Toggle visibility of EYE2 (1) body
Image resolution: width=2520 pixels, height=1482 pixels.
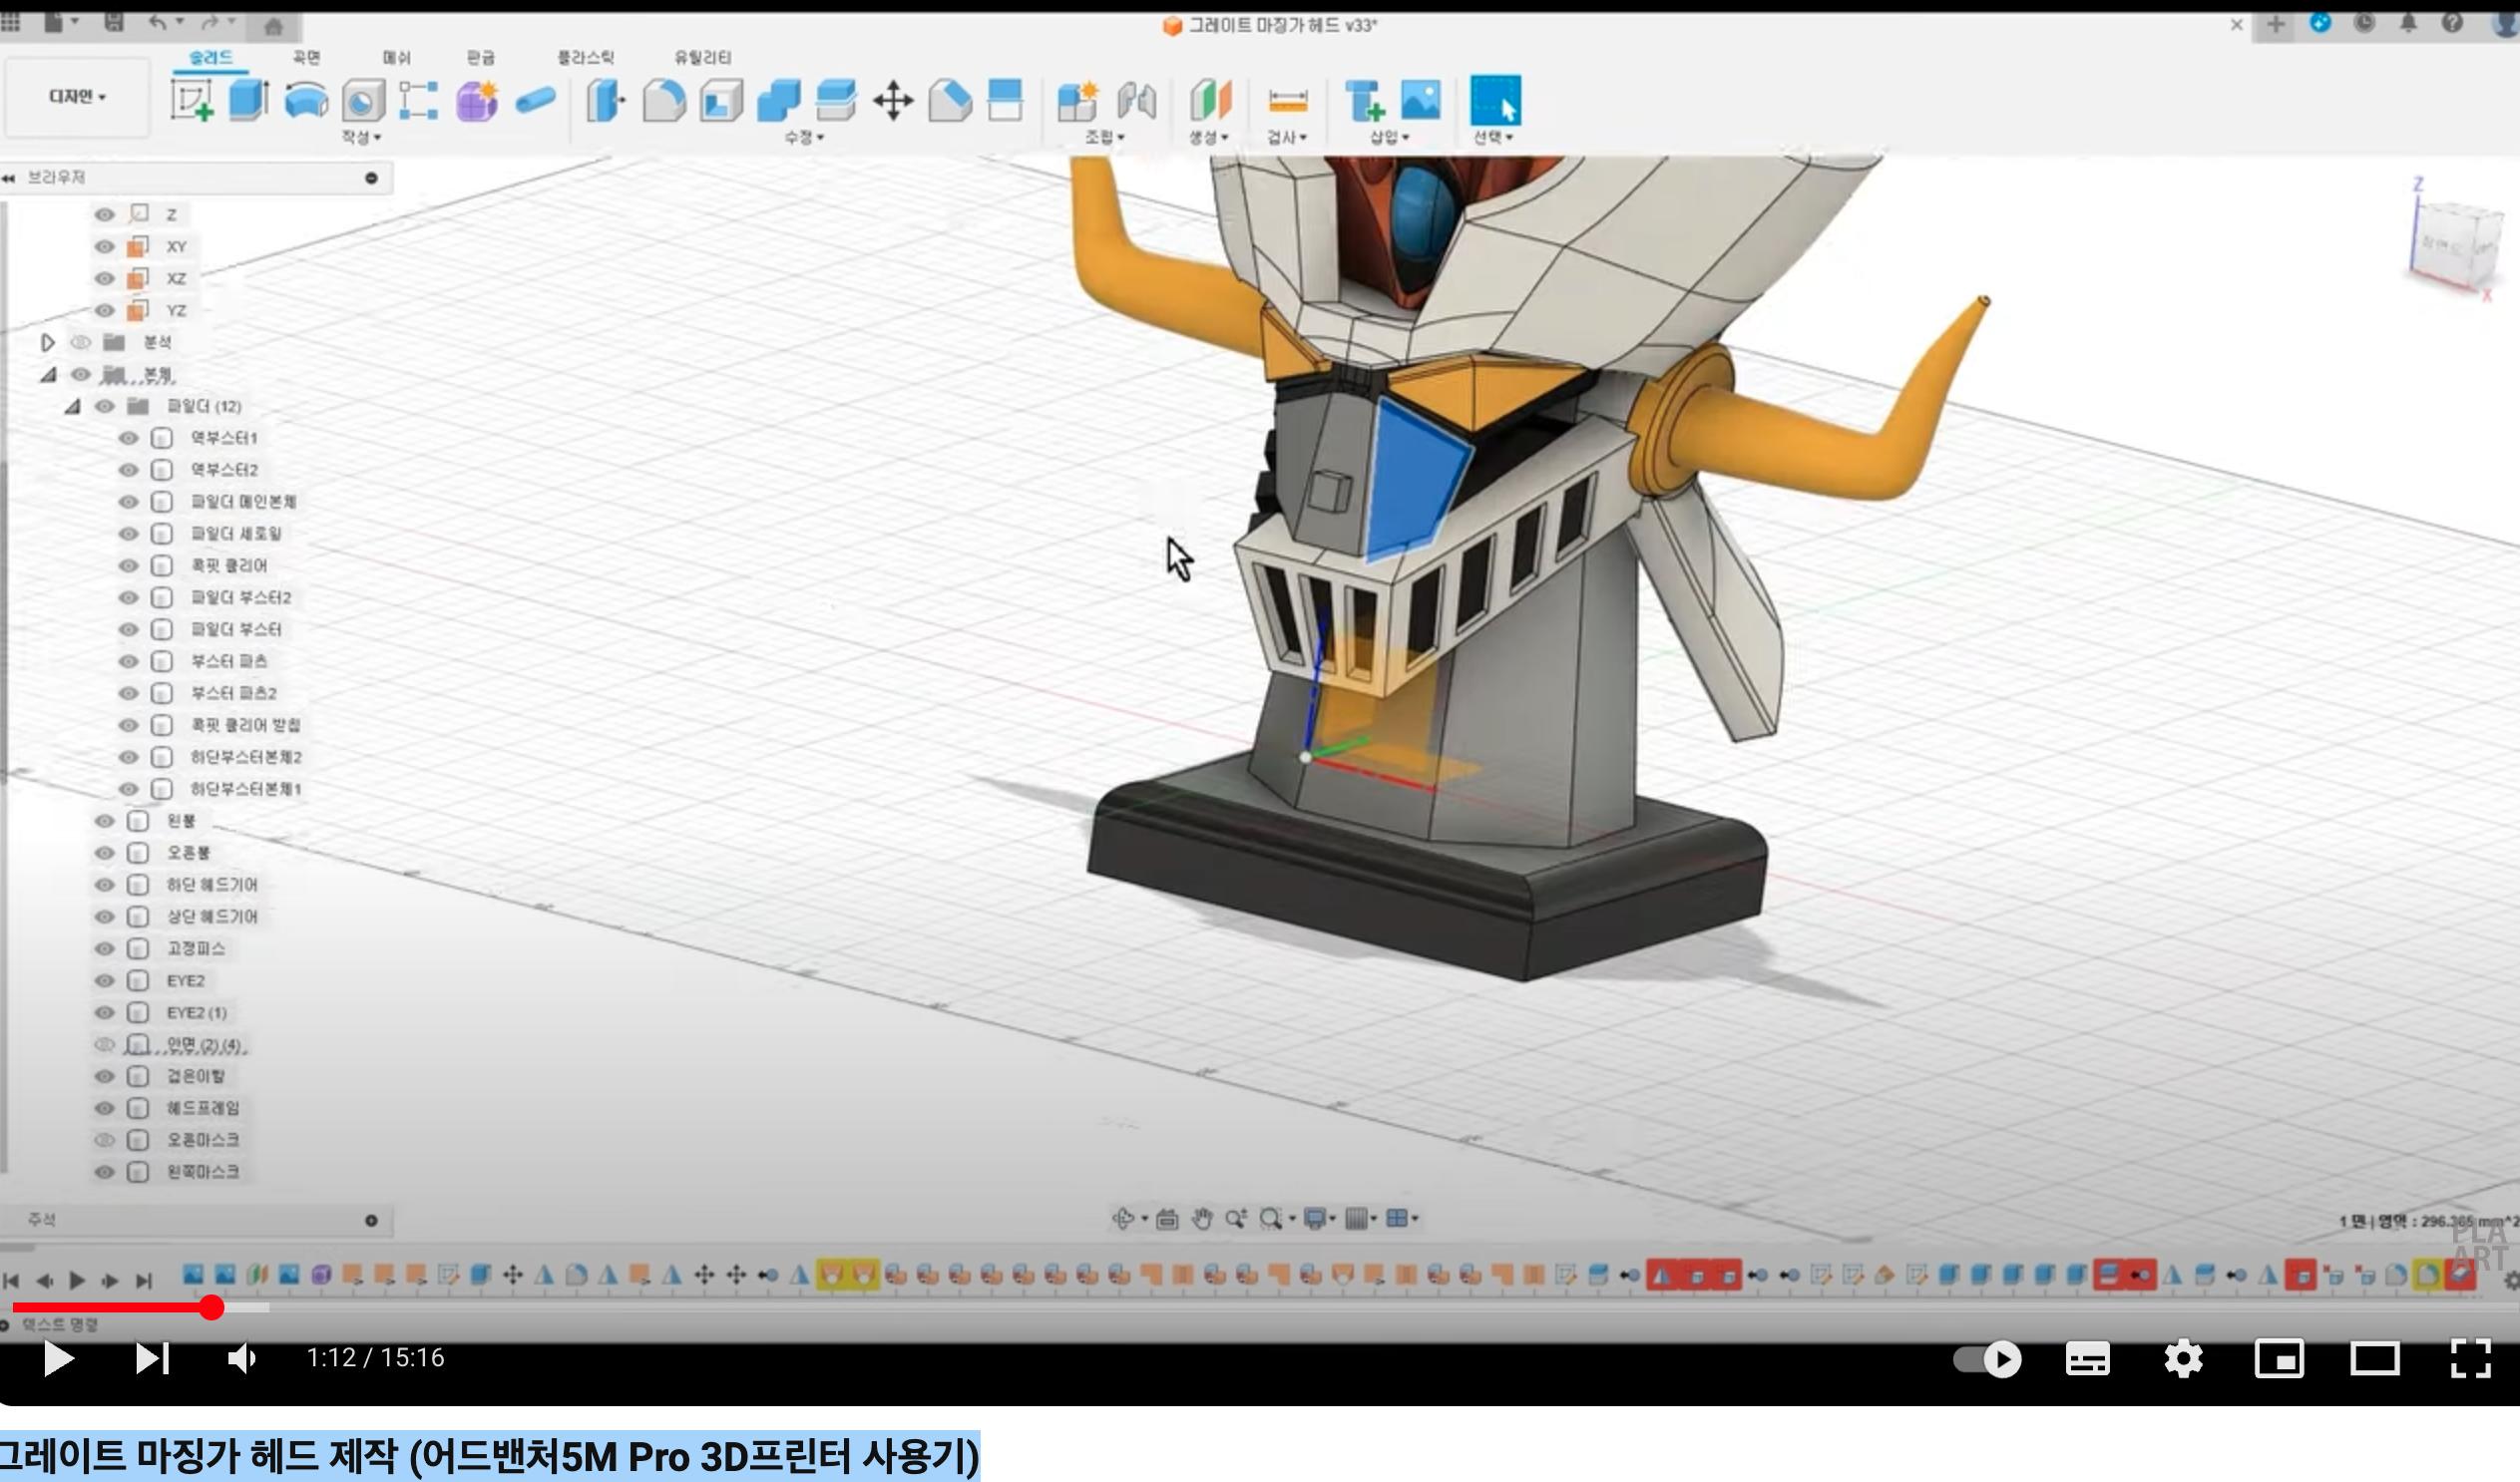pos(104,1013)
